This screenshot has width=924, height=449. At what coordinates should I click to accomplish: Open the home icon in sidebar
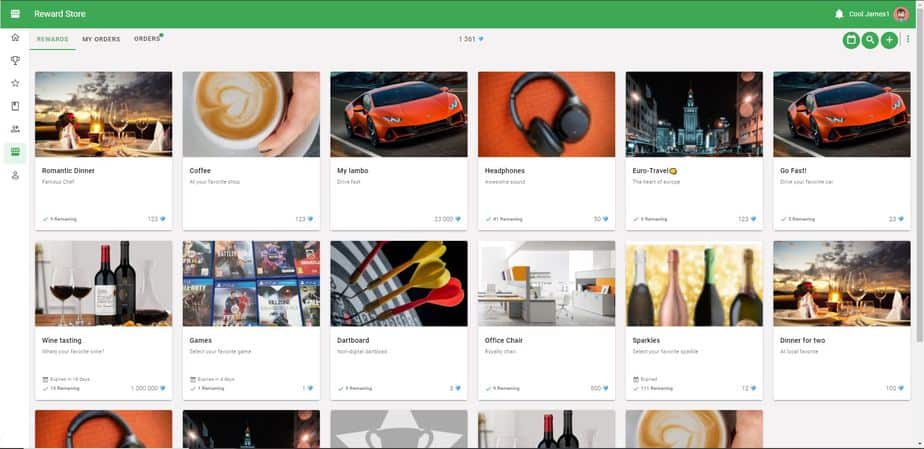coord(15,37)
